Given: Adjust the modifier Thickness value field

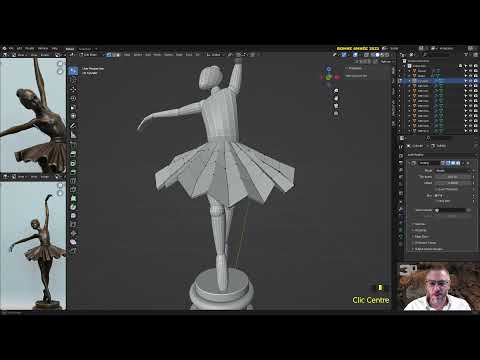Looking at the screenshot, I should 454,177.
